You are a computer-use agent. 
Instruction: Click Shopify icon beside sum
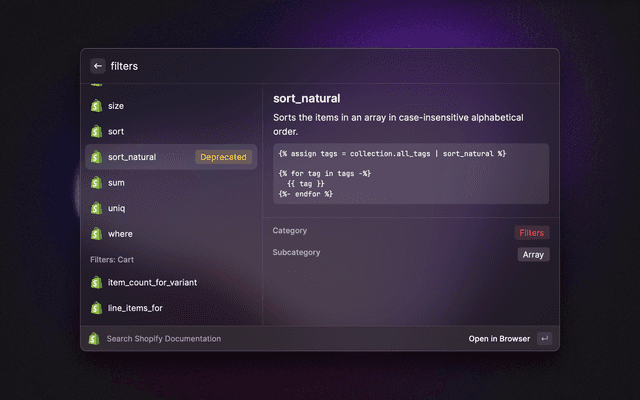click(x=96, y=183)
